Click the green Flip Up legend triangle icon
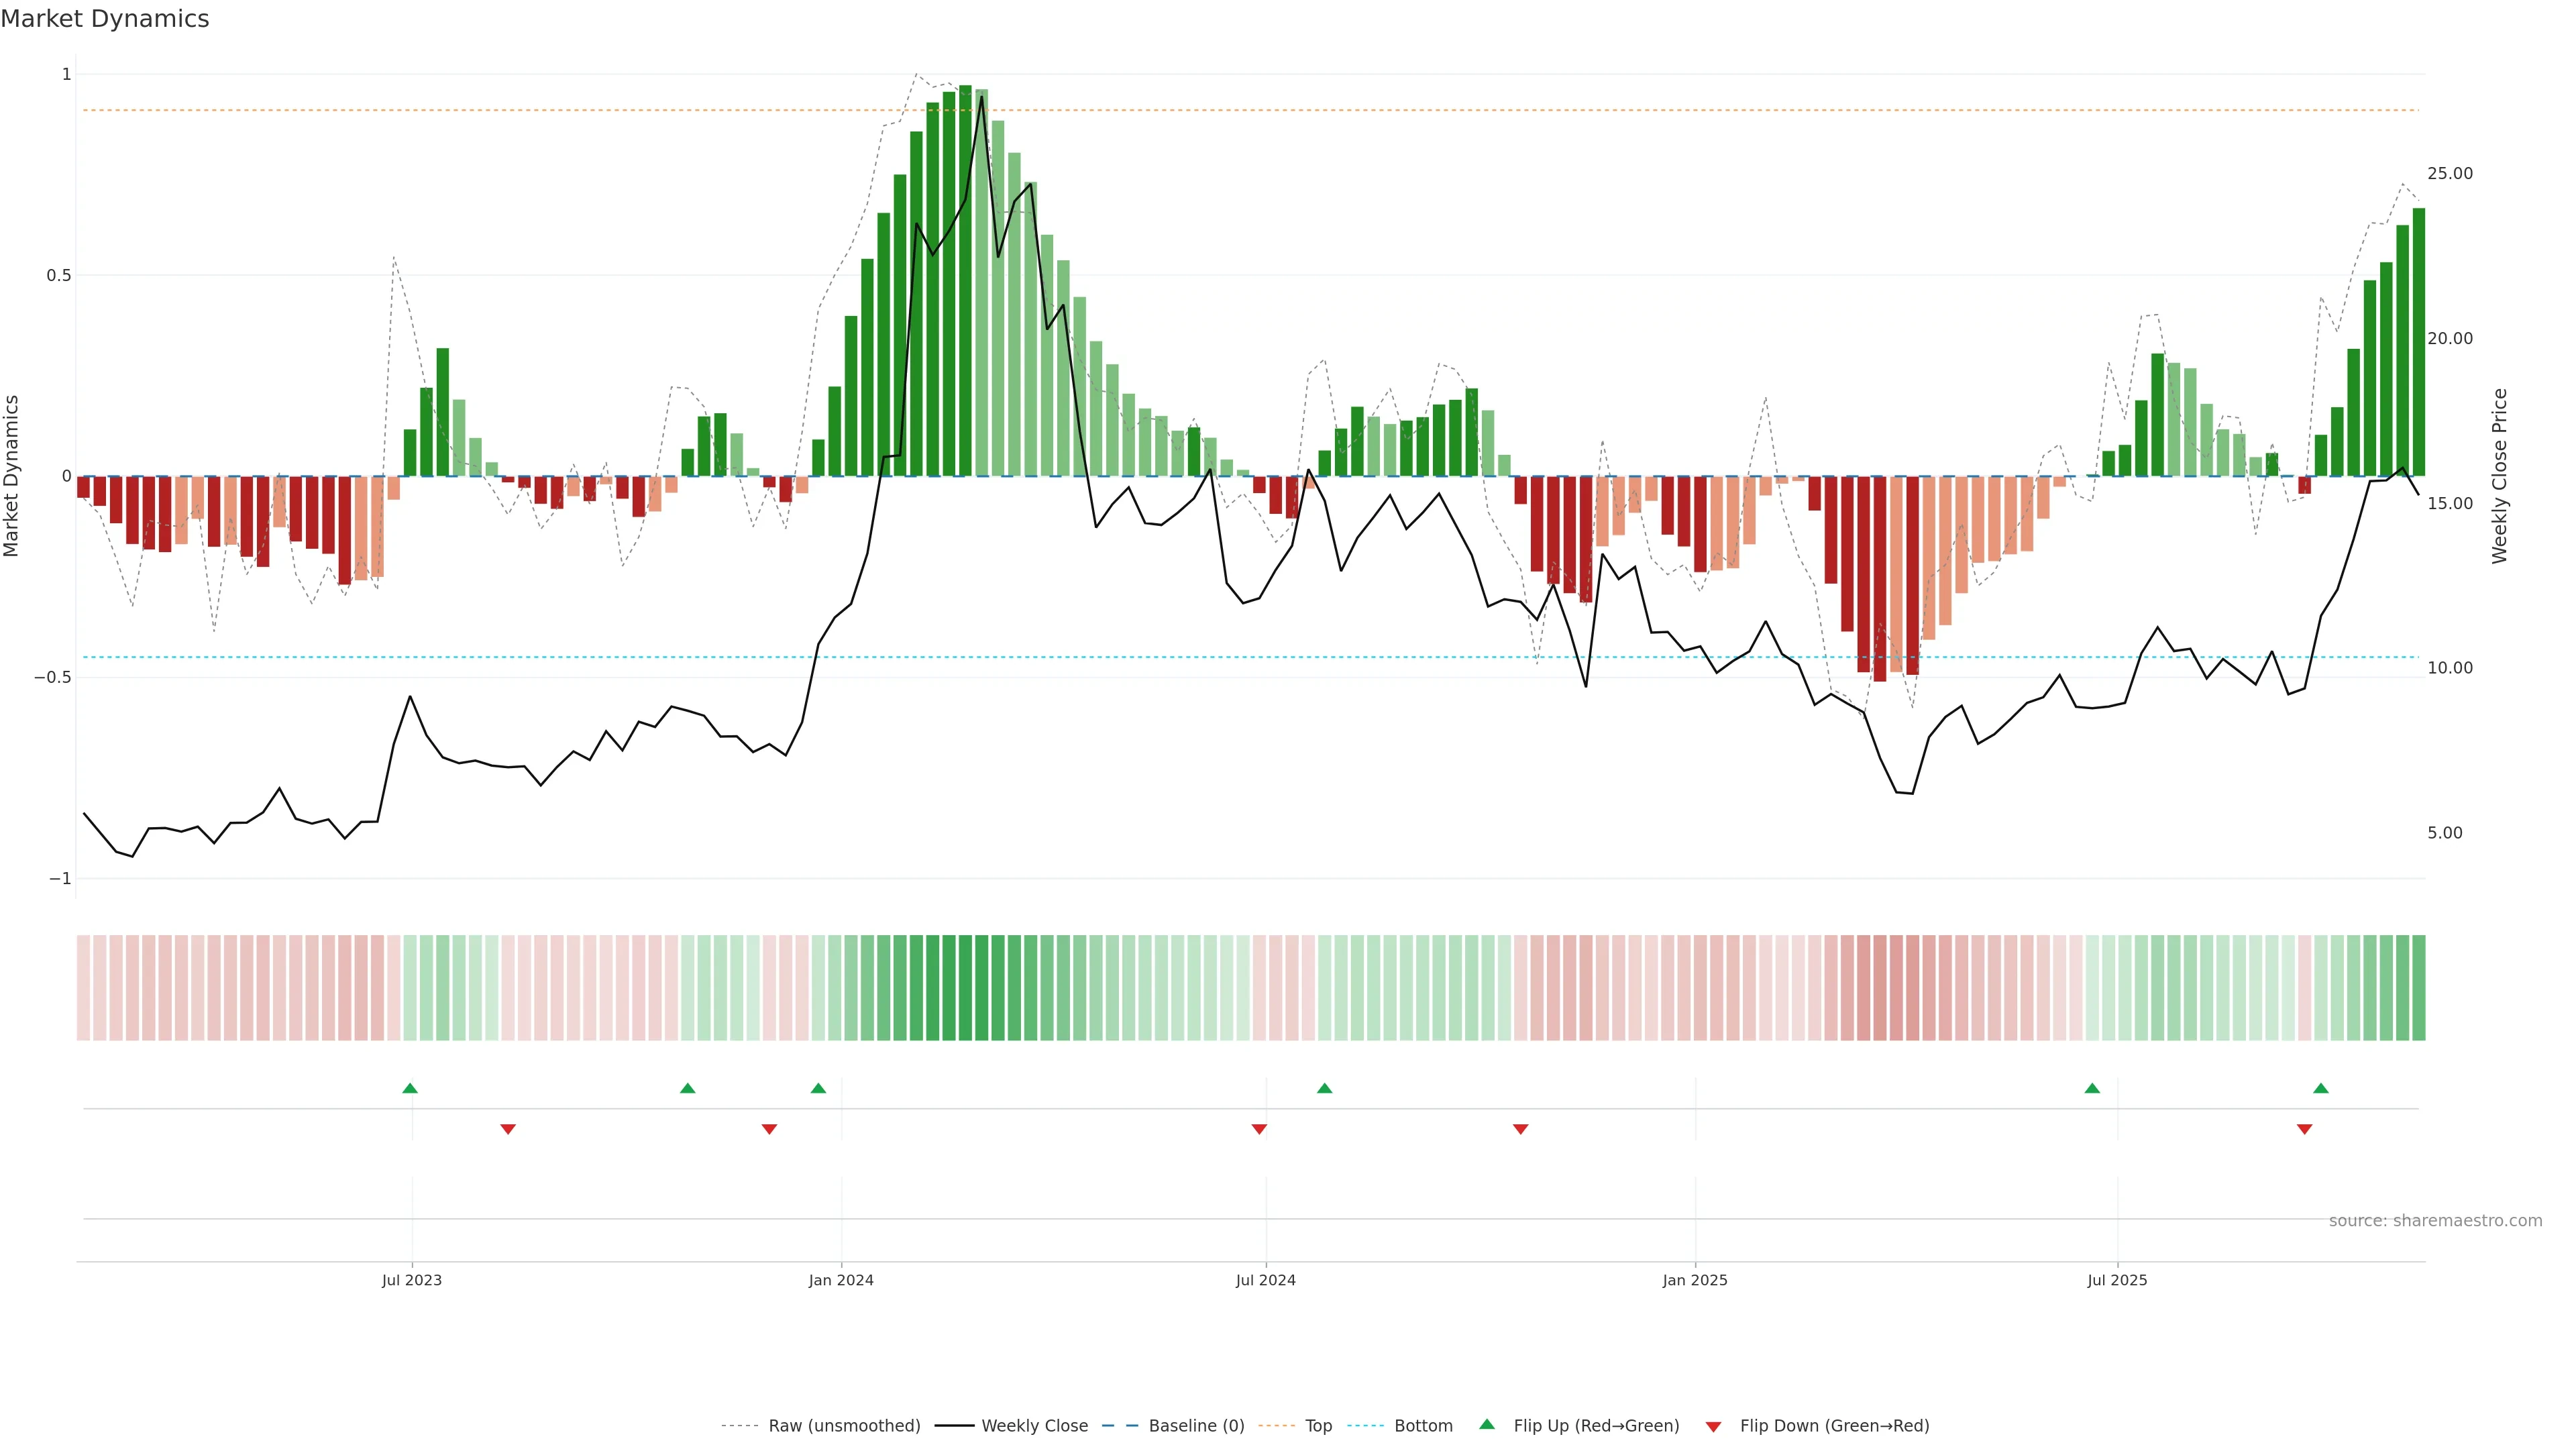Image resolution: width=2576 pixels, height=1449 pixels. point(1487,1424)
